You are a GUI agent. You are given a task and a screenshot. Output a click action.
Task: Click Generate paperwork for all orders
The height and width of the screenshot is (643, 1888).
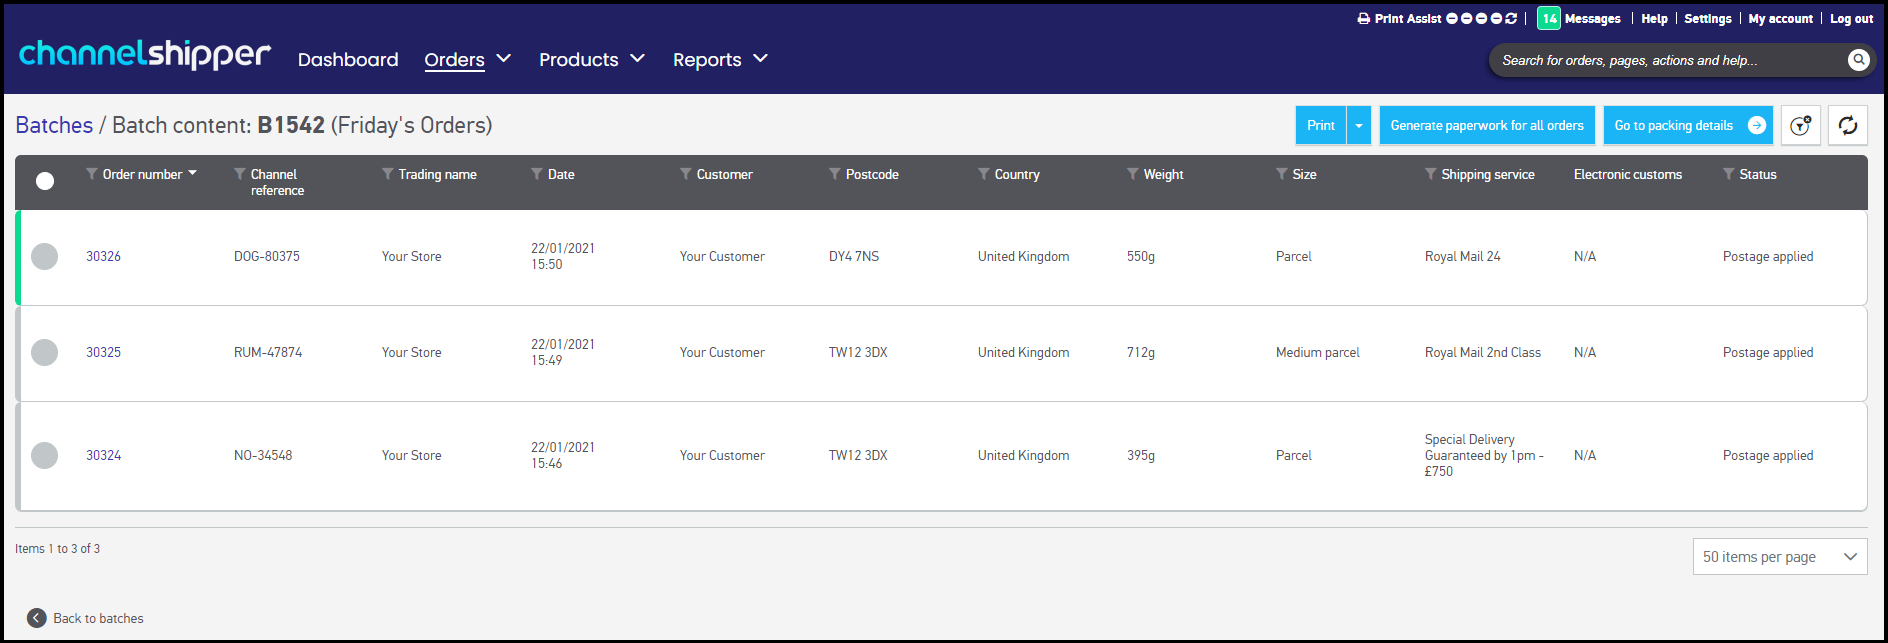[1486, 125]
